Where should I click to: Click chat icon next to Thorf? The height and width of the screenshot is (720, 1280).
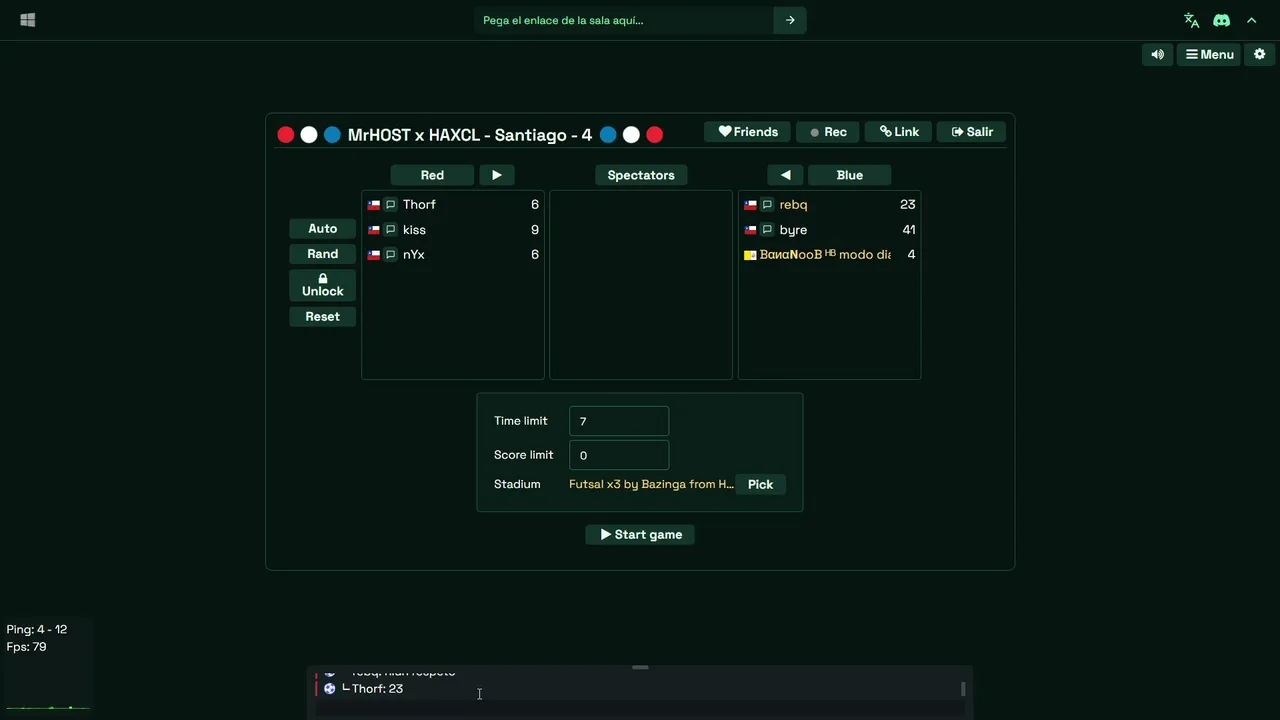[391, 205]
